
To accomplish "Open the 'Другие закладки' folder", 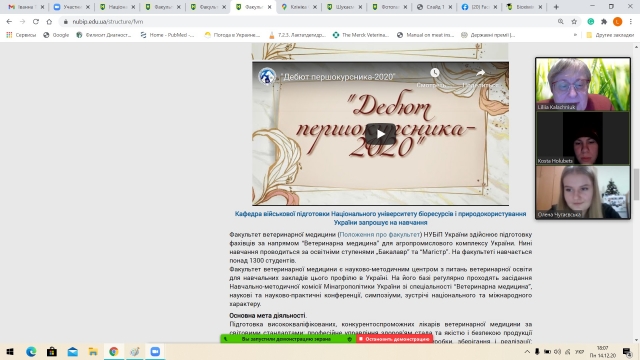I will pyautogui.click(x=610, y=35).
